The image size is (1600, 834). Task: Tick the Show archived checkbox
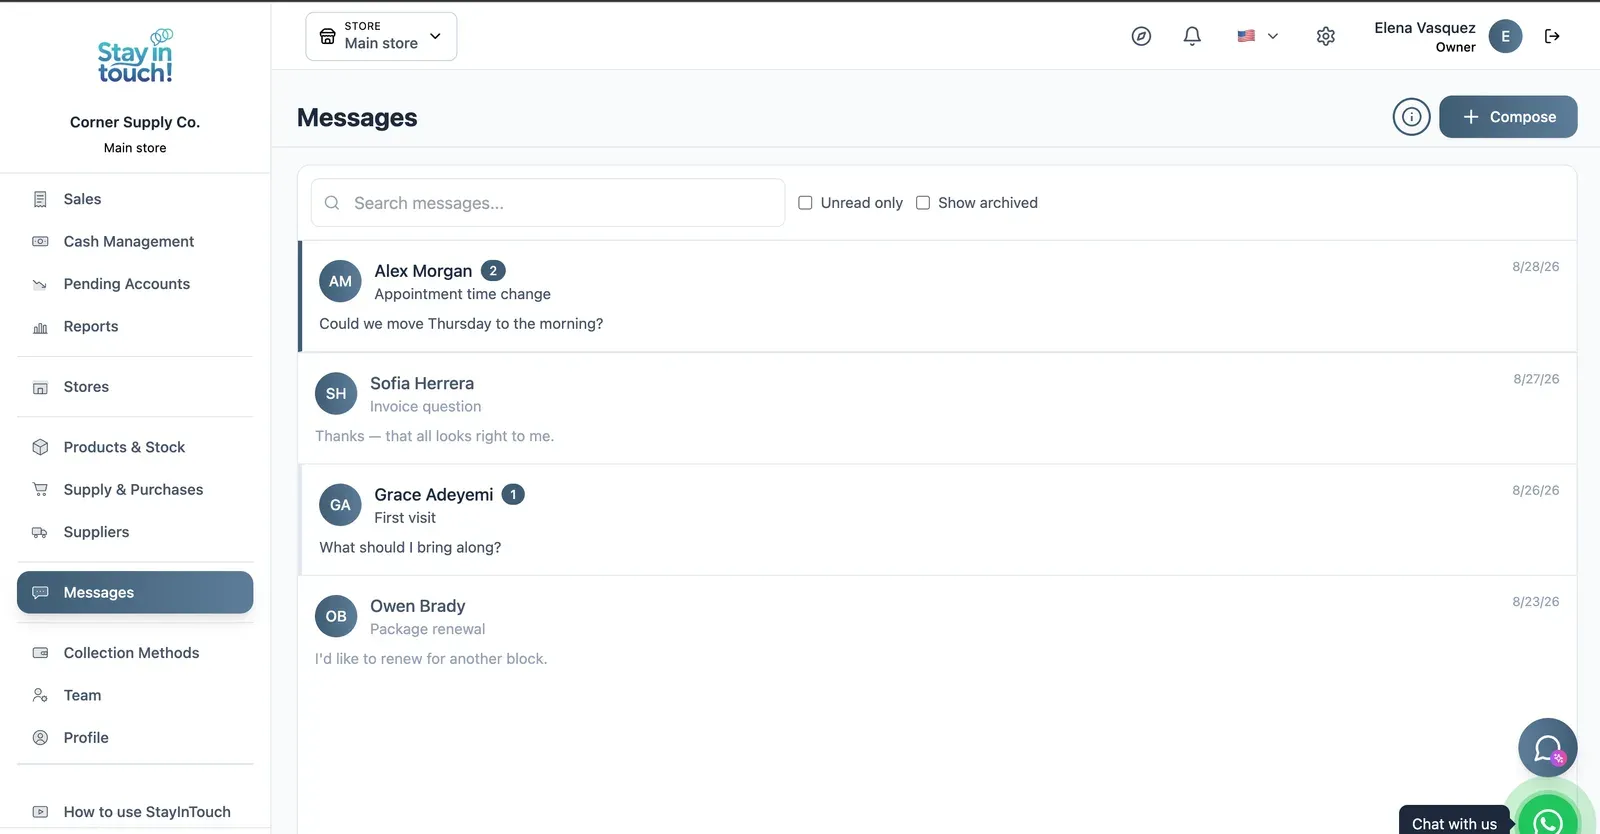923,203
